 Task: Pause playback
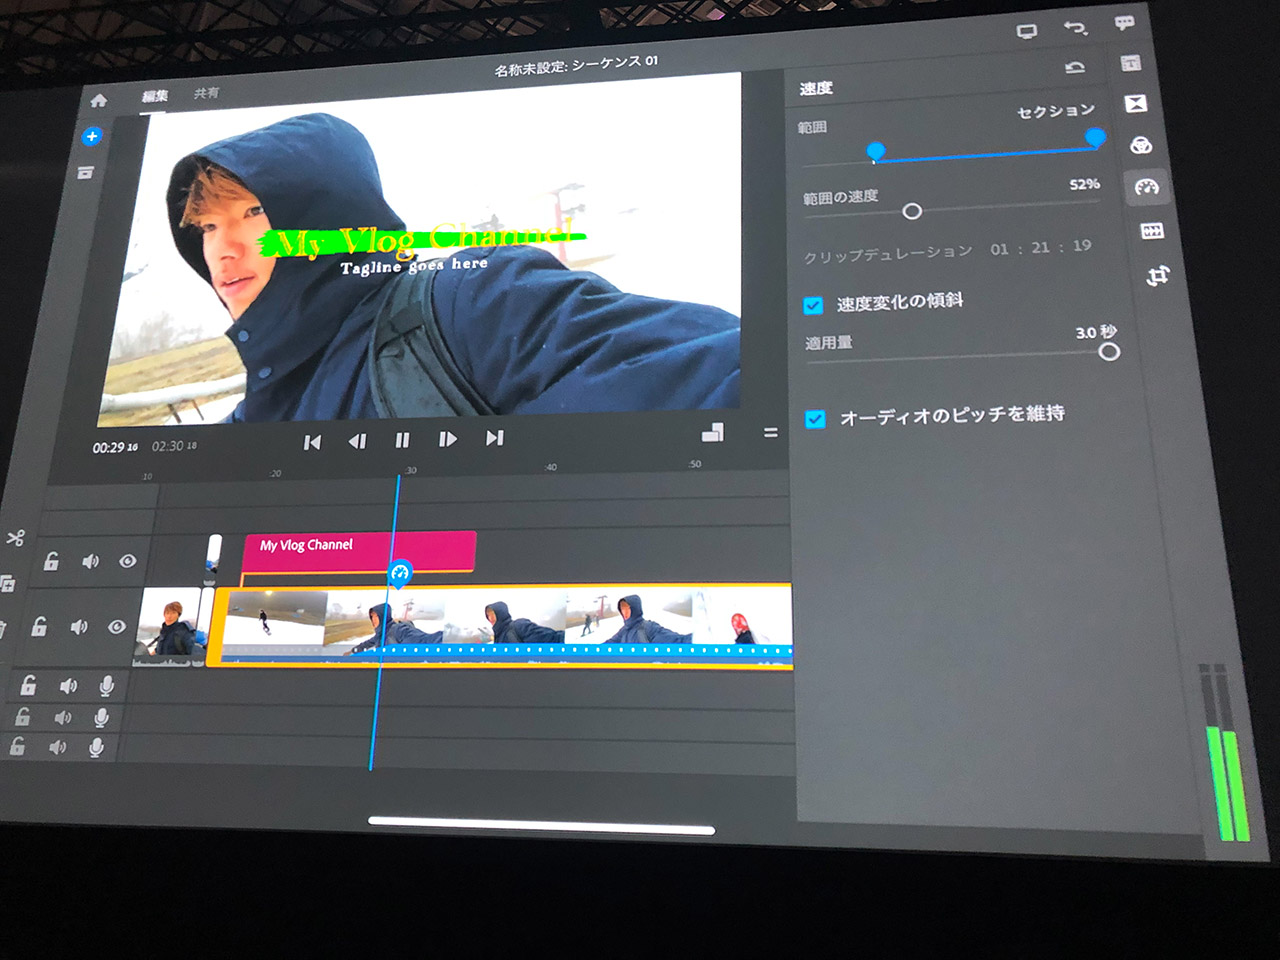click(x=402, y=440)
